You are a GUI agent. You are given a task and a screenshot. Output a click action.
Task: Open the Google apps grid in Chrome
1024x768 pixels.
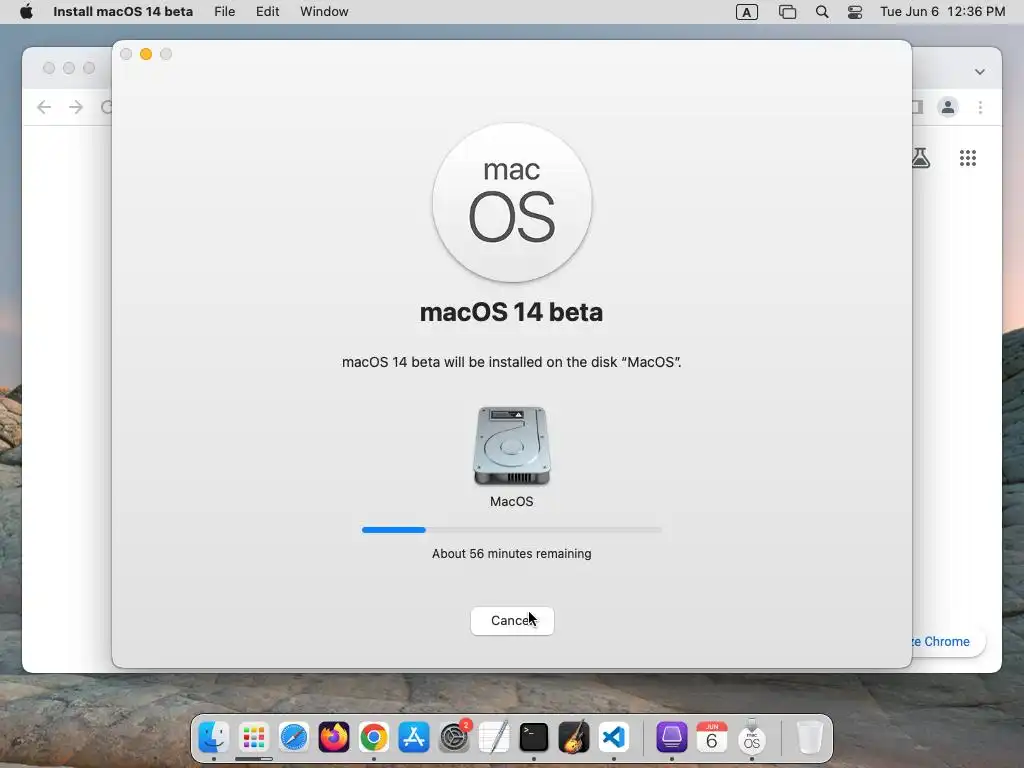pyautogui.click(x=968, y=158)
